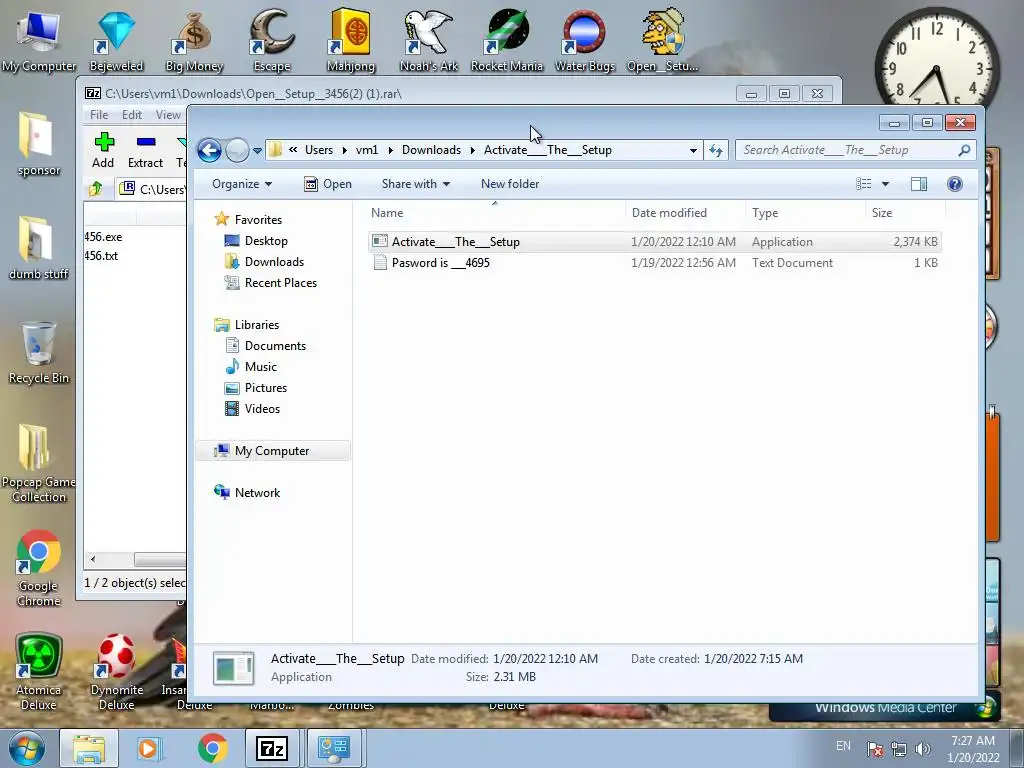Select the Activate___The__Setup application file
This screenshot has width=1024, height=768.
pos(655,242)
